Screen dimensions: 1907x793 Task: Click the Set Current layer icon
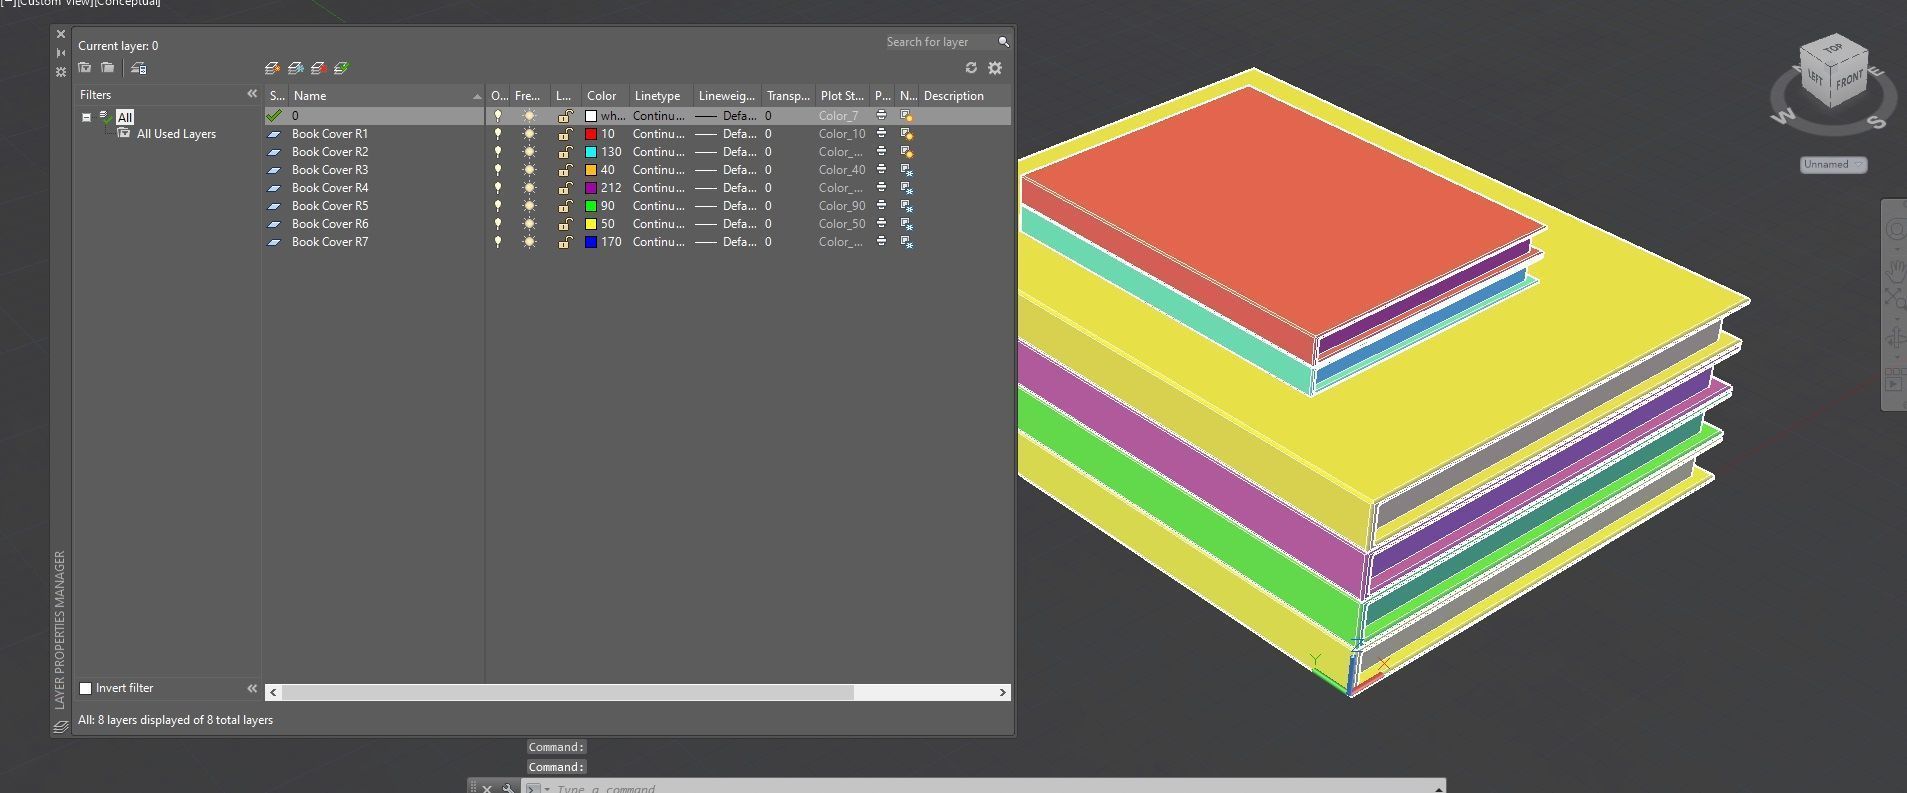pyautogui.click(x=341, y=68)
